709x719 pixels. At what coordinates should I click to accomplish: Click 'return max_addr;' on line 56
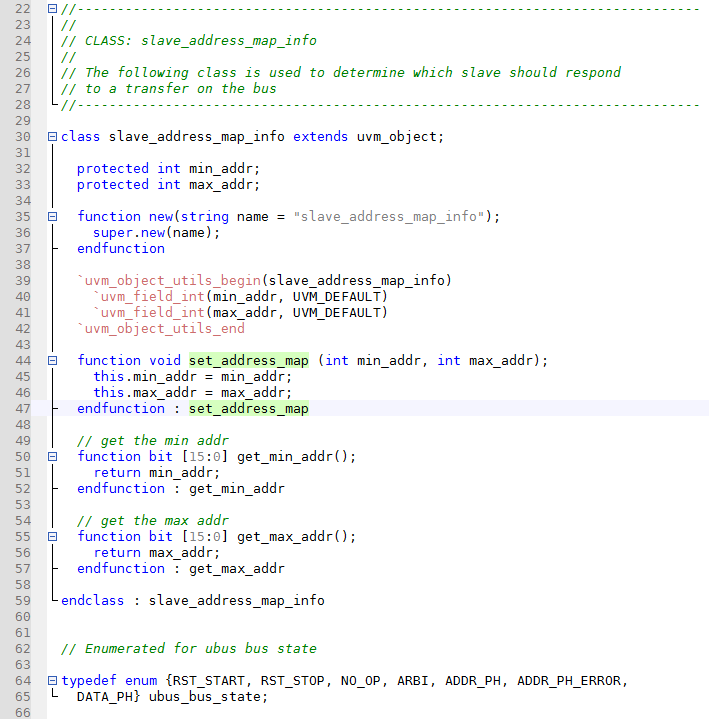point(157,553)
